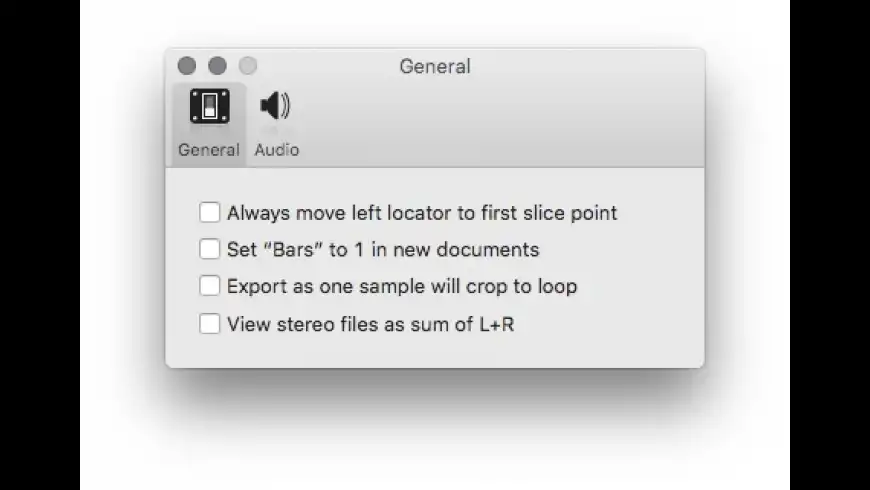Select the General tab label
Viewport: 870px width, 490px height.
[x=209, y=150]
